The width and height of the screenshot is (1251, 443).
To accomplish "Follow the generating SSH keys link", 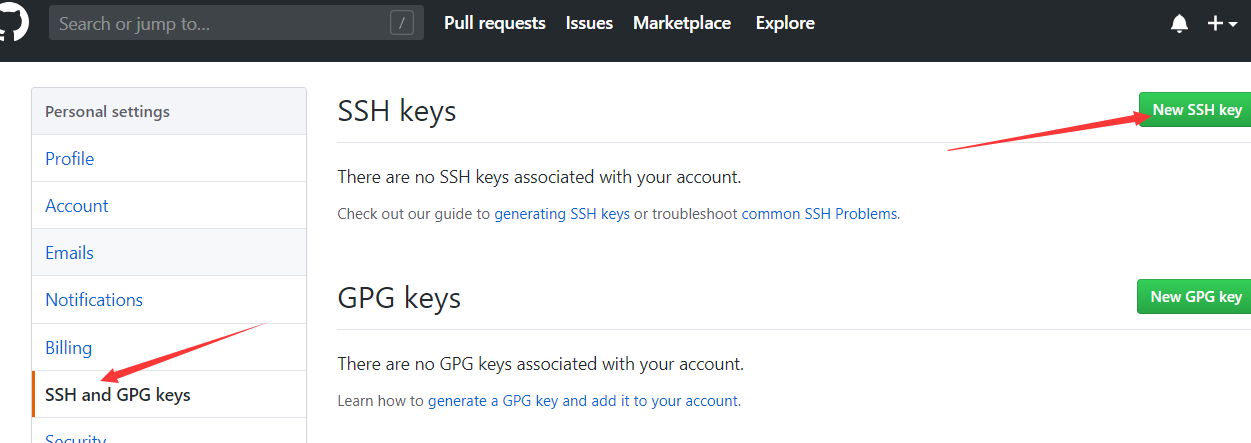I will pos(562,213).
